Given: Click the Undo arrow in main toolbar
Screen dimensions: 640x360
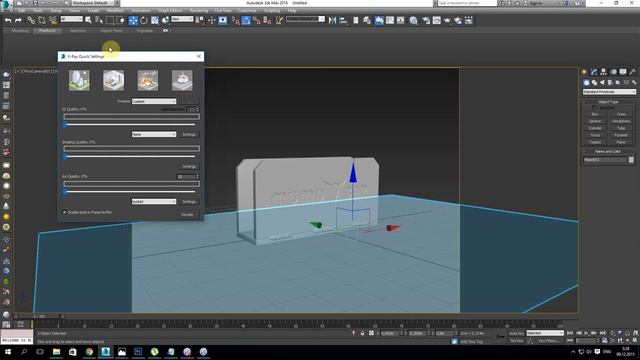Looking at the screenshot, I should tap(8, 20).
